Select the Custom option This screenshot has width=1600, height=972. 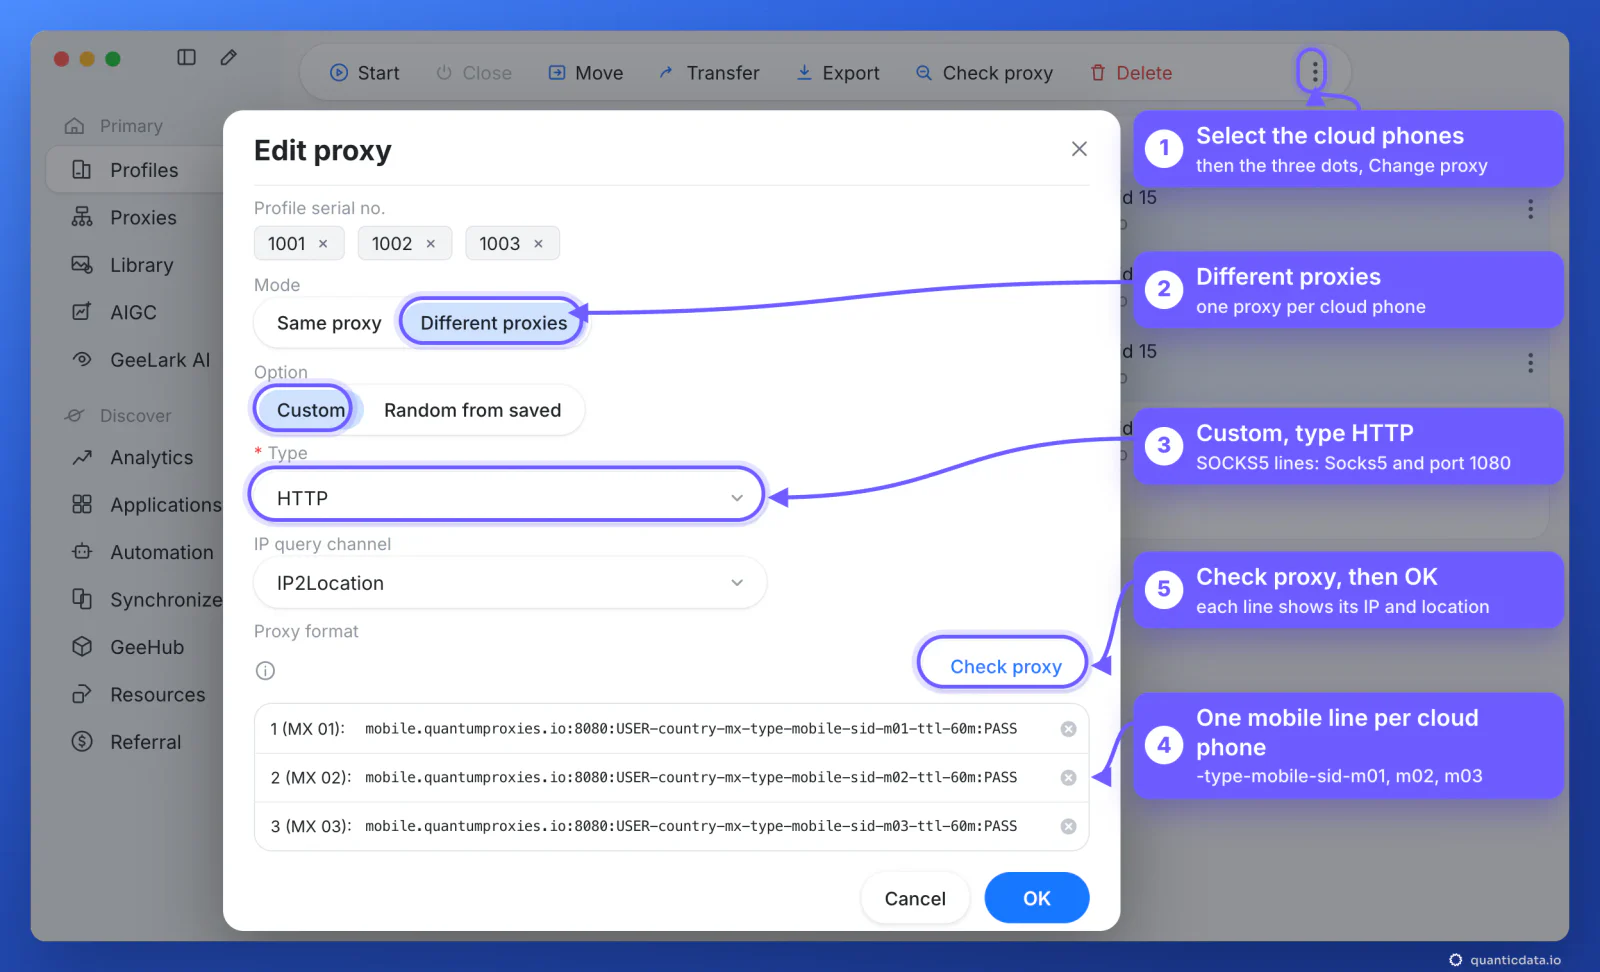tap(310, 410)
